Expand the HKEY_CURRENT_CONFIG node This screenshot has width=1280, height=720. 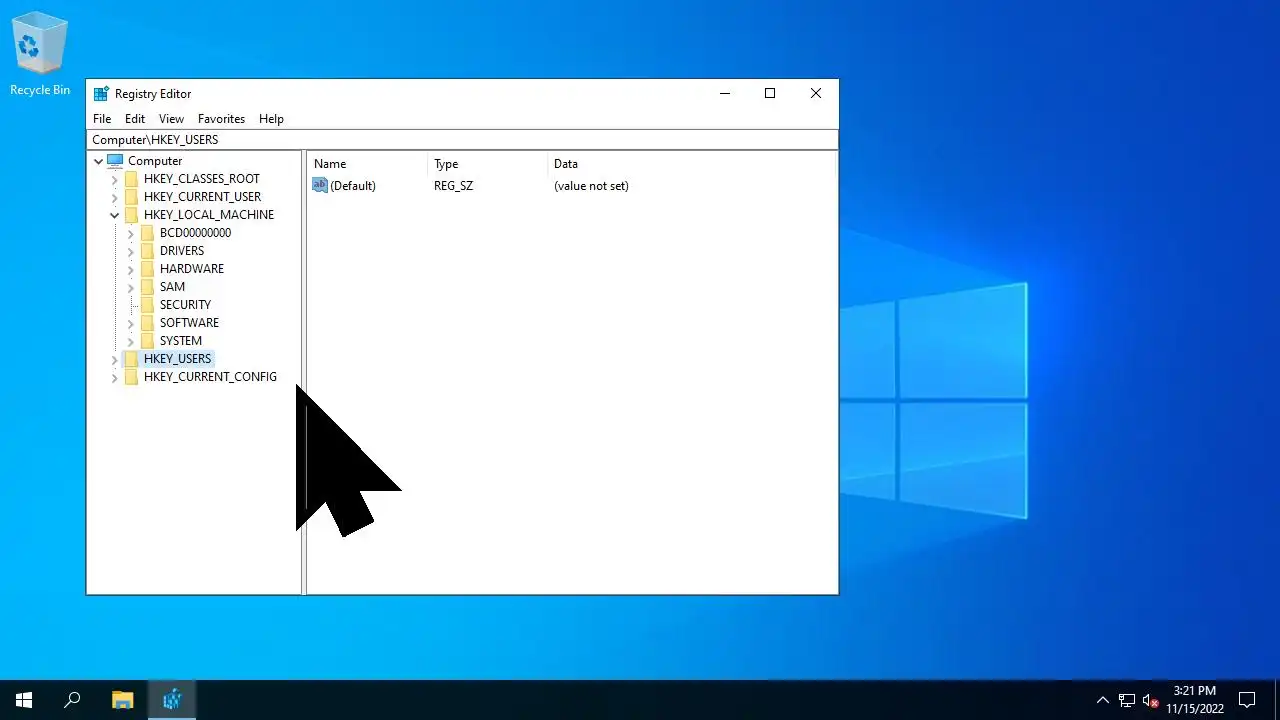pos(114,377)
